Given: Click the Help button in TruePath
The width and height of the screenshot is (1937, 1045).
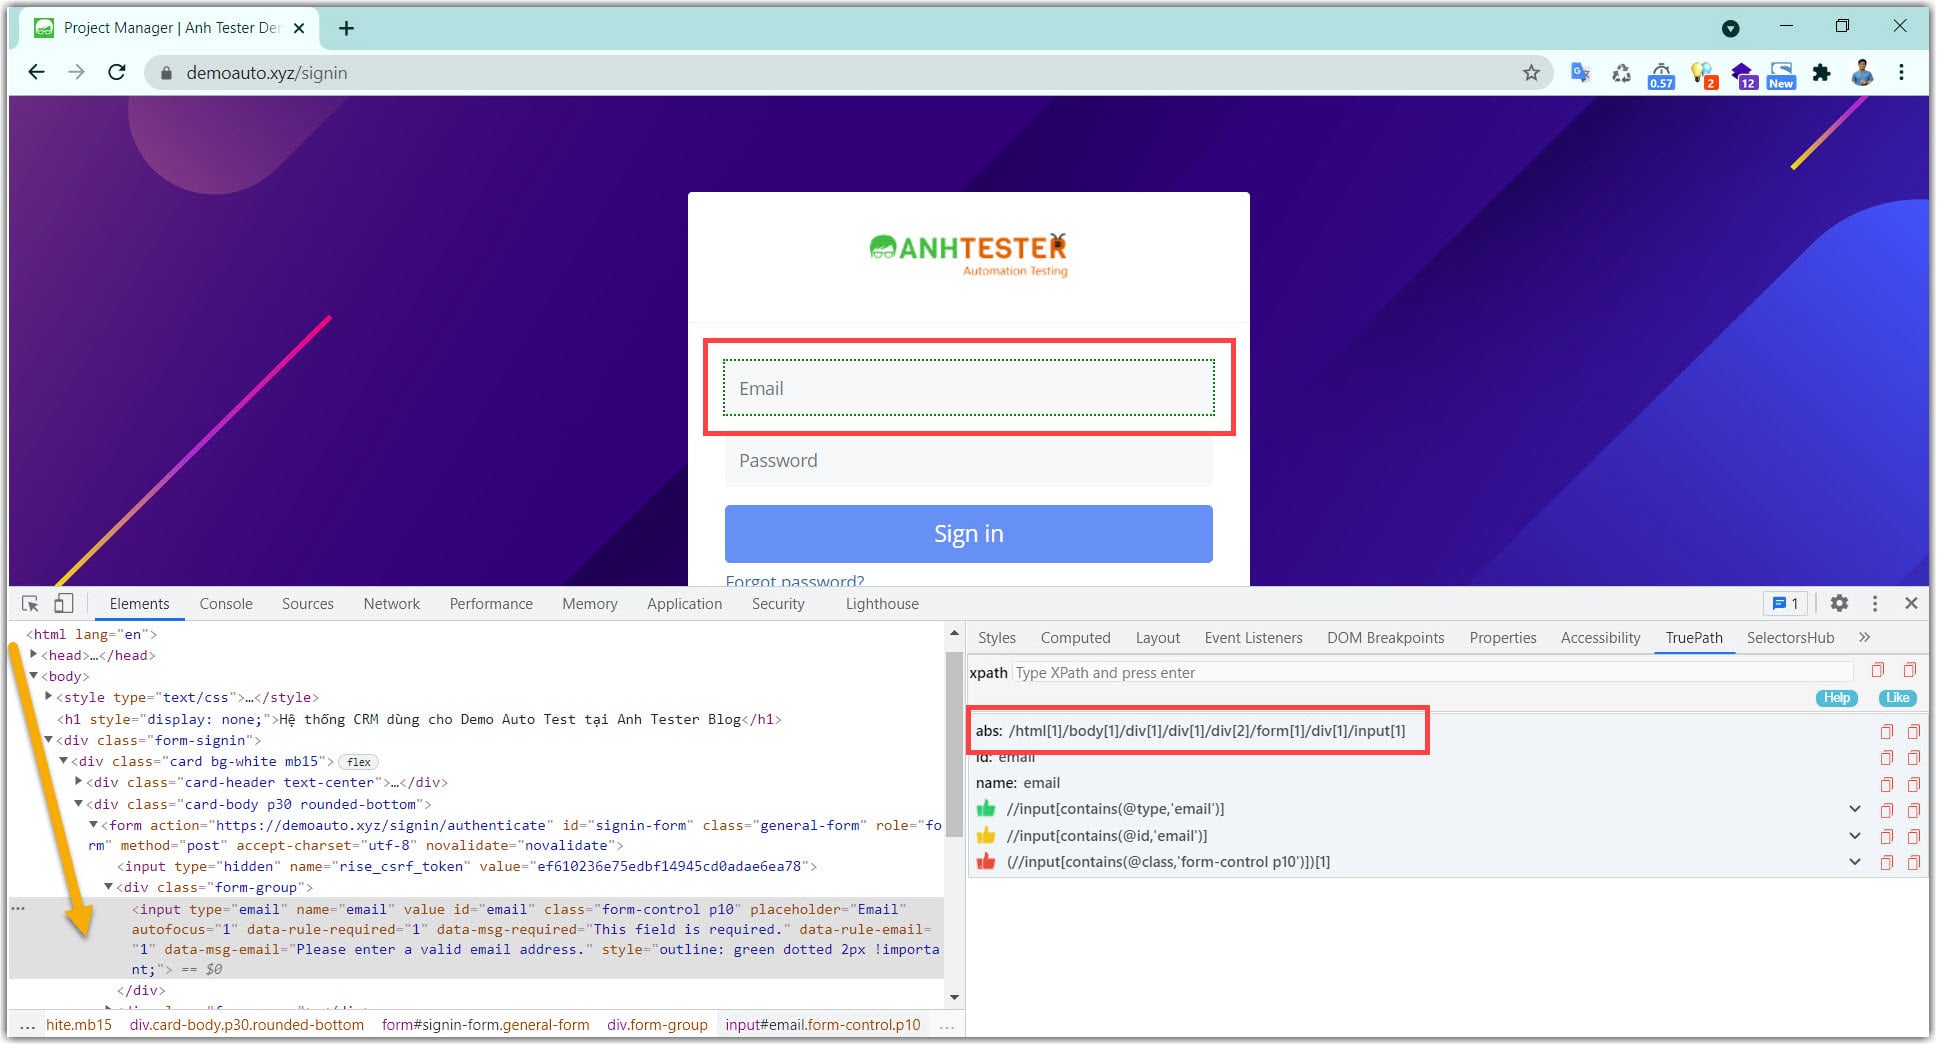Looking at the screenshot, I should point(1836,698).
